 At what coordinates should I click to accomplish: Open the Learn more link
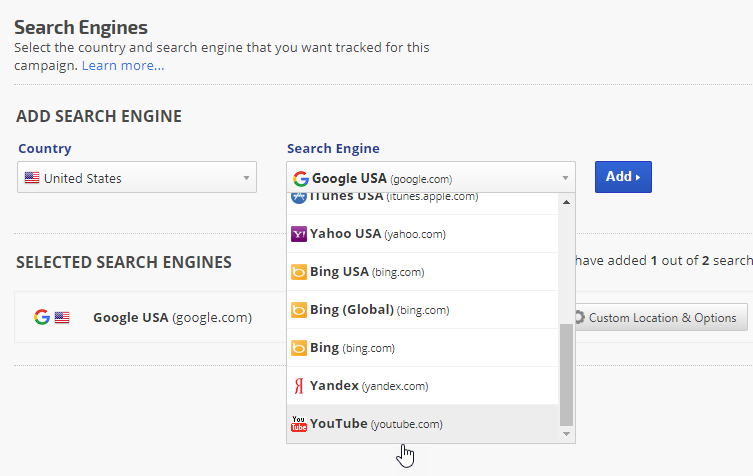(x=123, y=65)
